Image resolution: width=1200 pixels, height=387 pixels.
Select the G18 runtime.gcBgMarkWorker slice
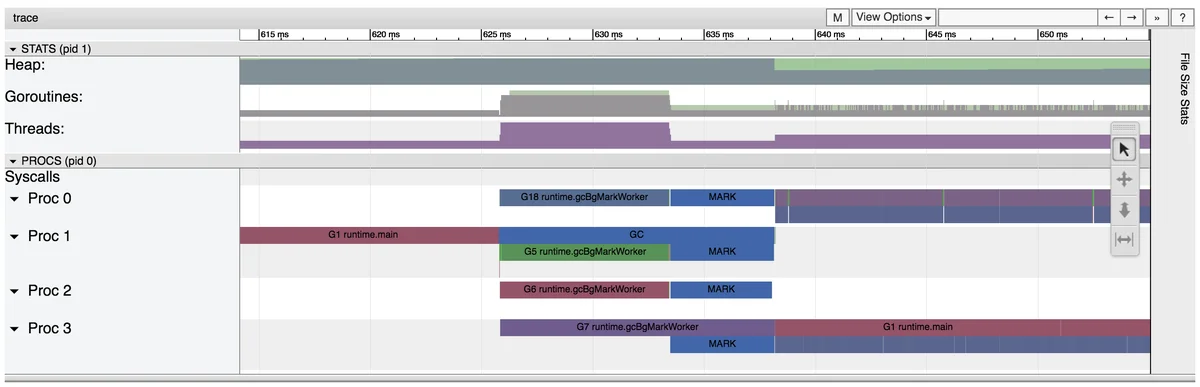click(x=585, y=197)
